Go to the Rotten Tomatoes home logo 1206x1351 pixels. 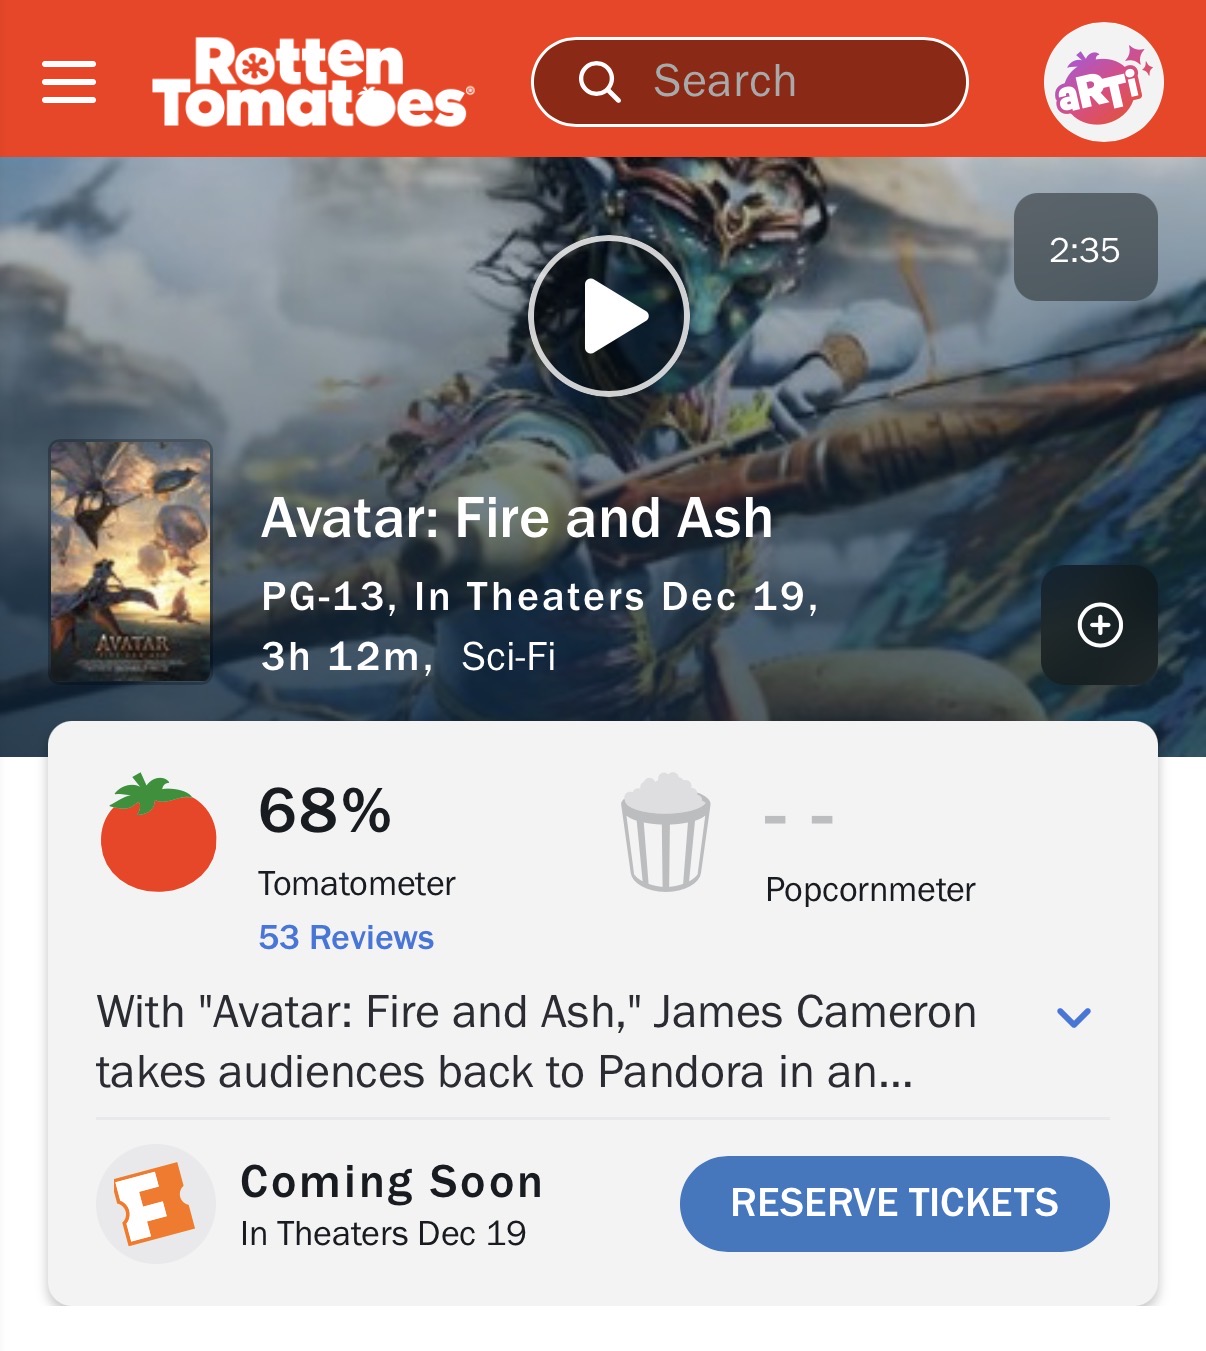click(313, 82)
